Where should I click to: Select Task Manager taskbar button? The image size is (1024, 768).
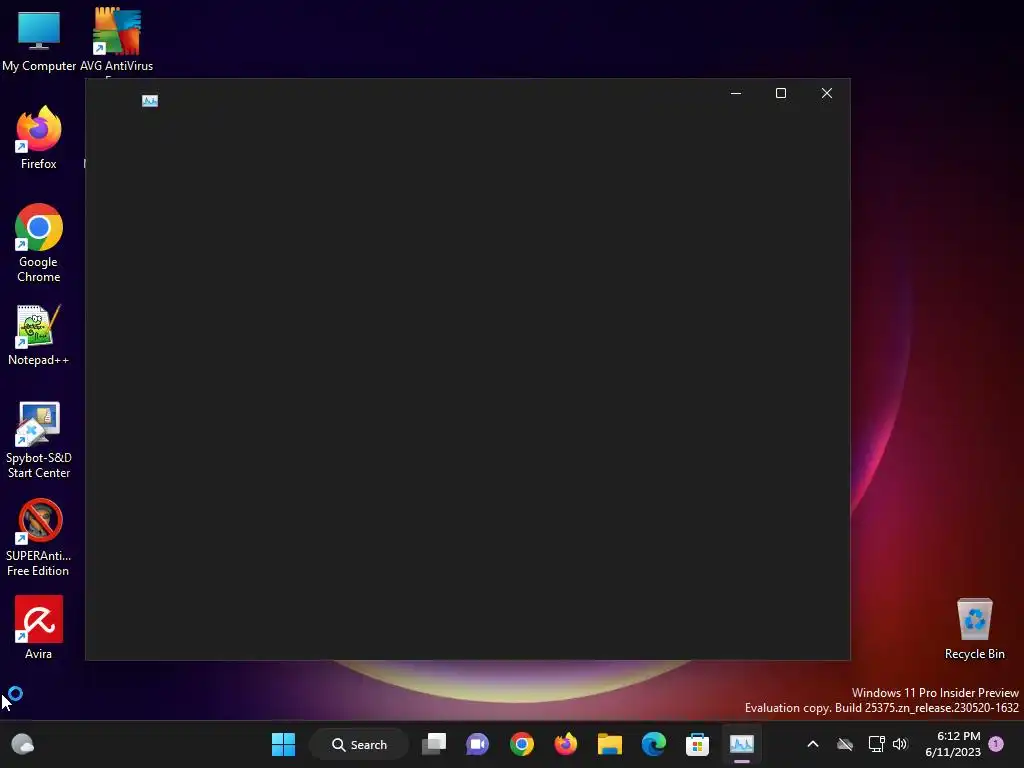[x=742, y=744]
